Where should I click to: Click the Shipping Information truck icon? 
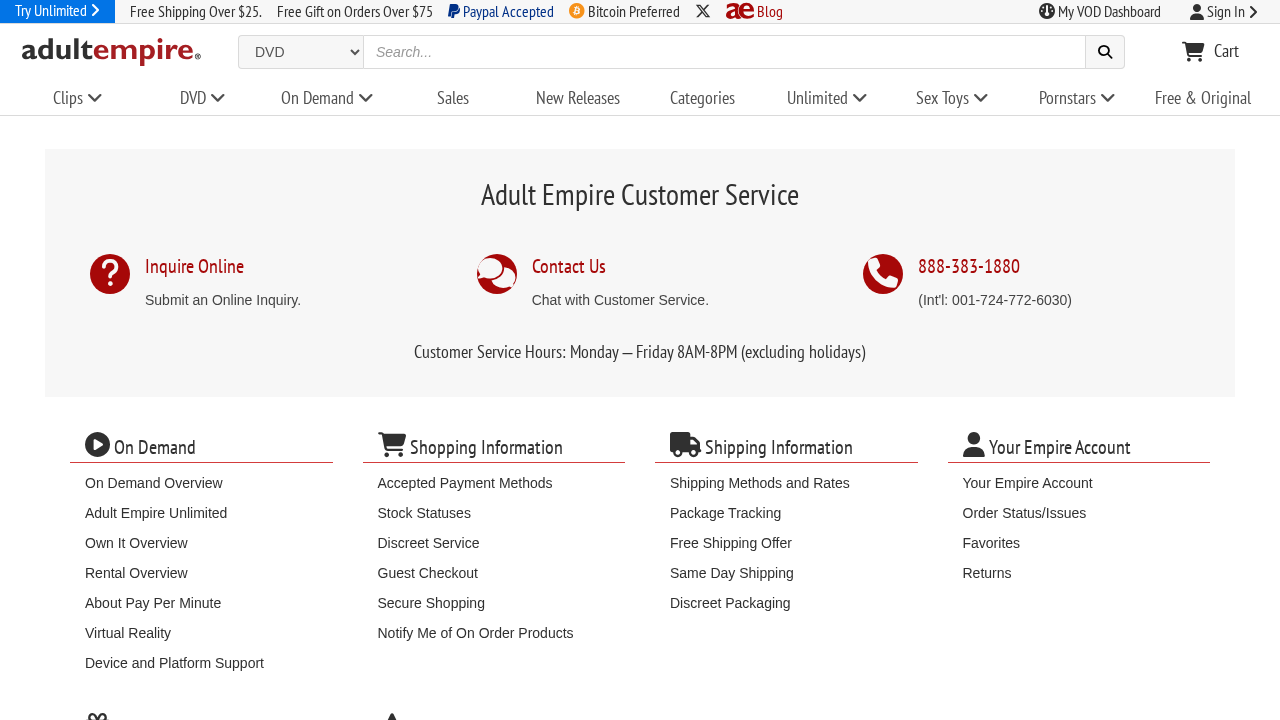point(685,444)
